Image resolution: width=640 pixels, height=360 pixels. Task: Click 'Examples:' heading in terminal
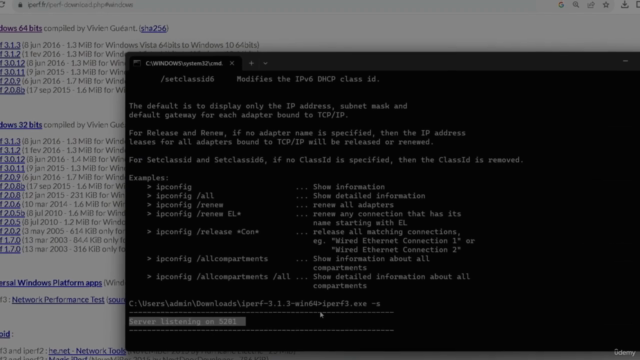149,178
